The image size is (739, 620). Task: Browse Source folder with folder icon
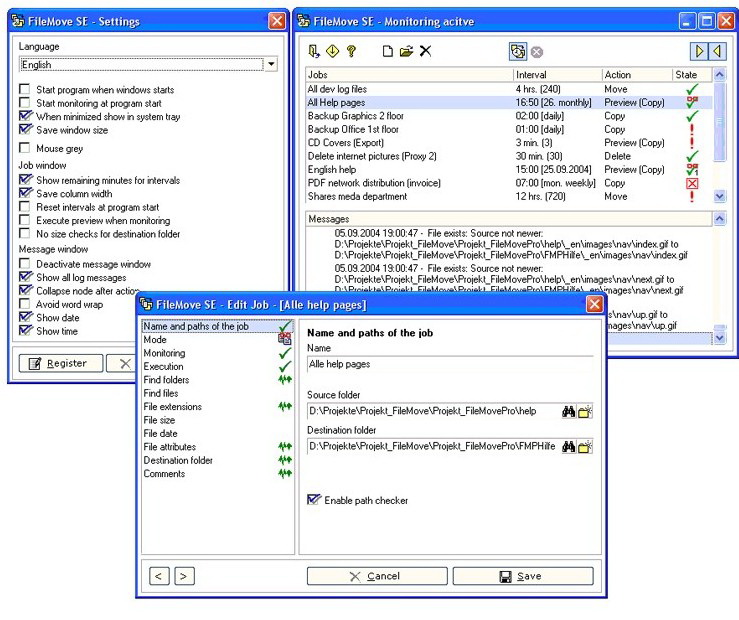585,411
